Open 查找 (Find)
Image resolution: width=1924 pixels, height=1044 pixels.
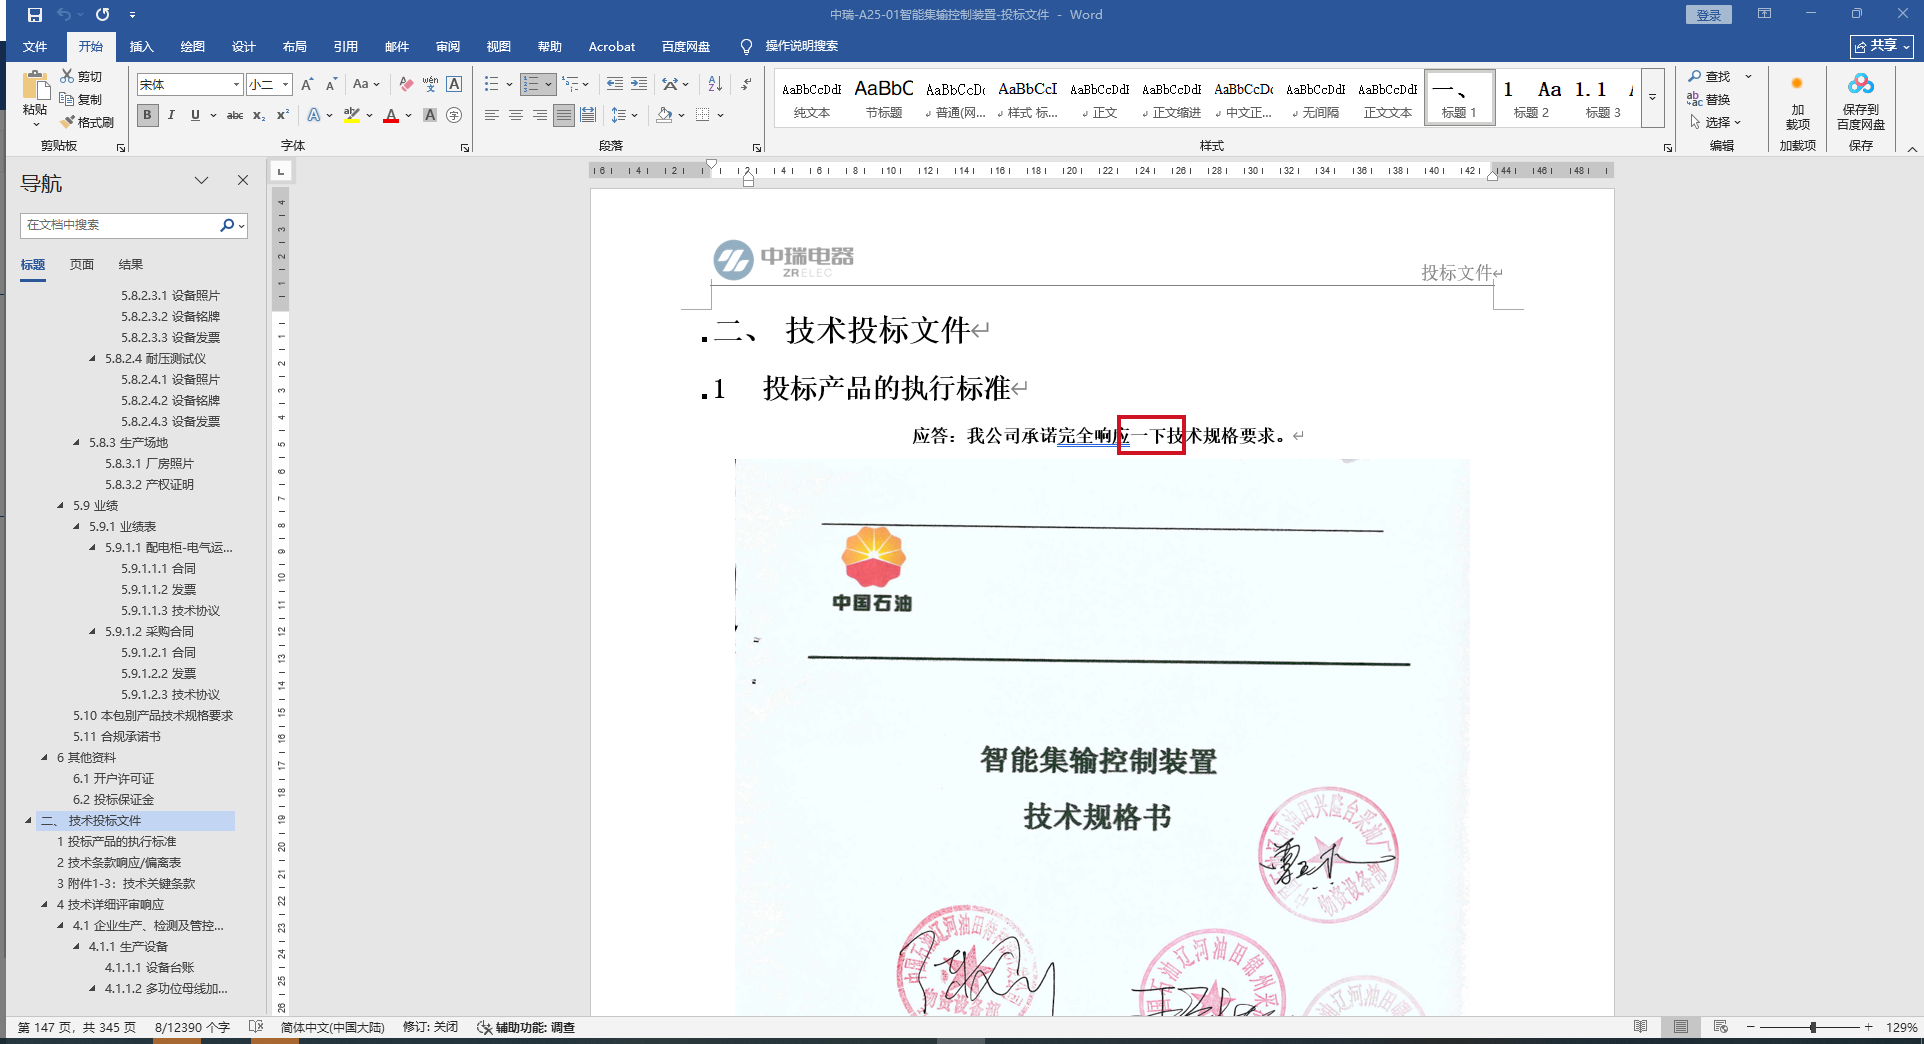[1709, 76]
